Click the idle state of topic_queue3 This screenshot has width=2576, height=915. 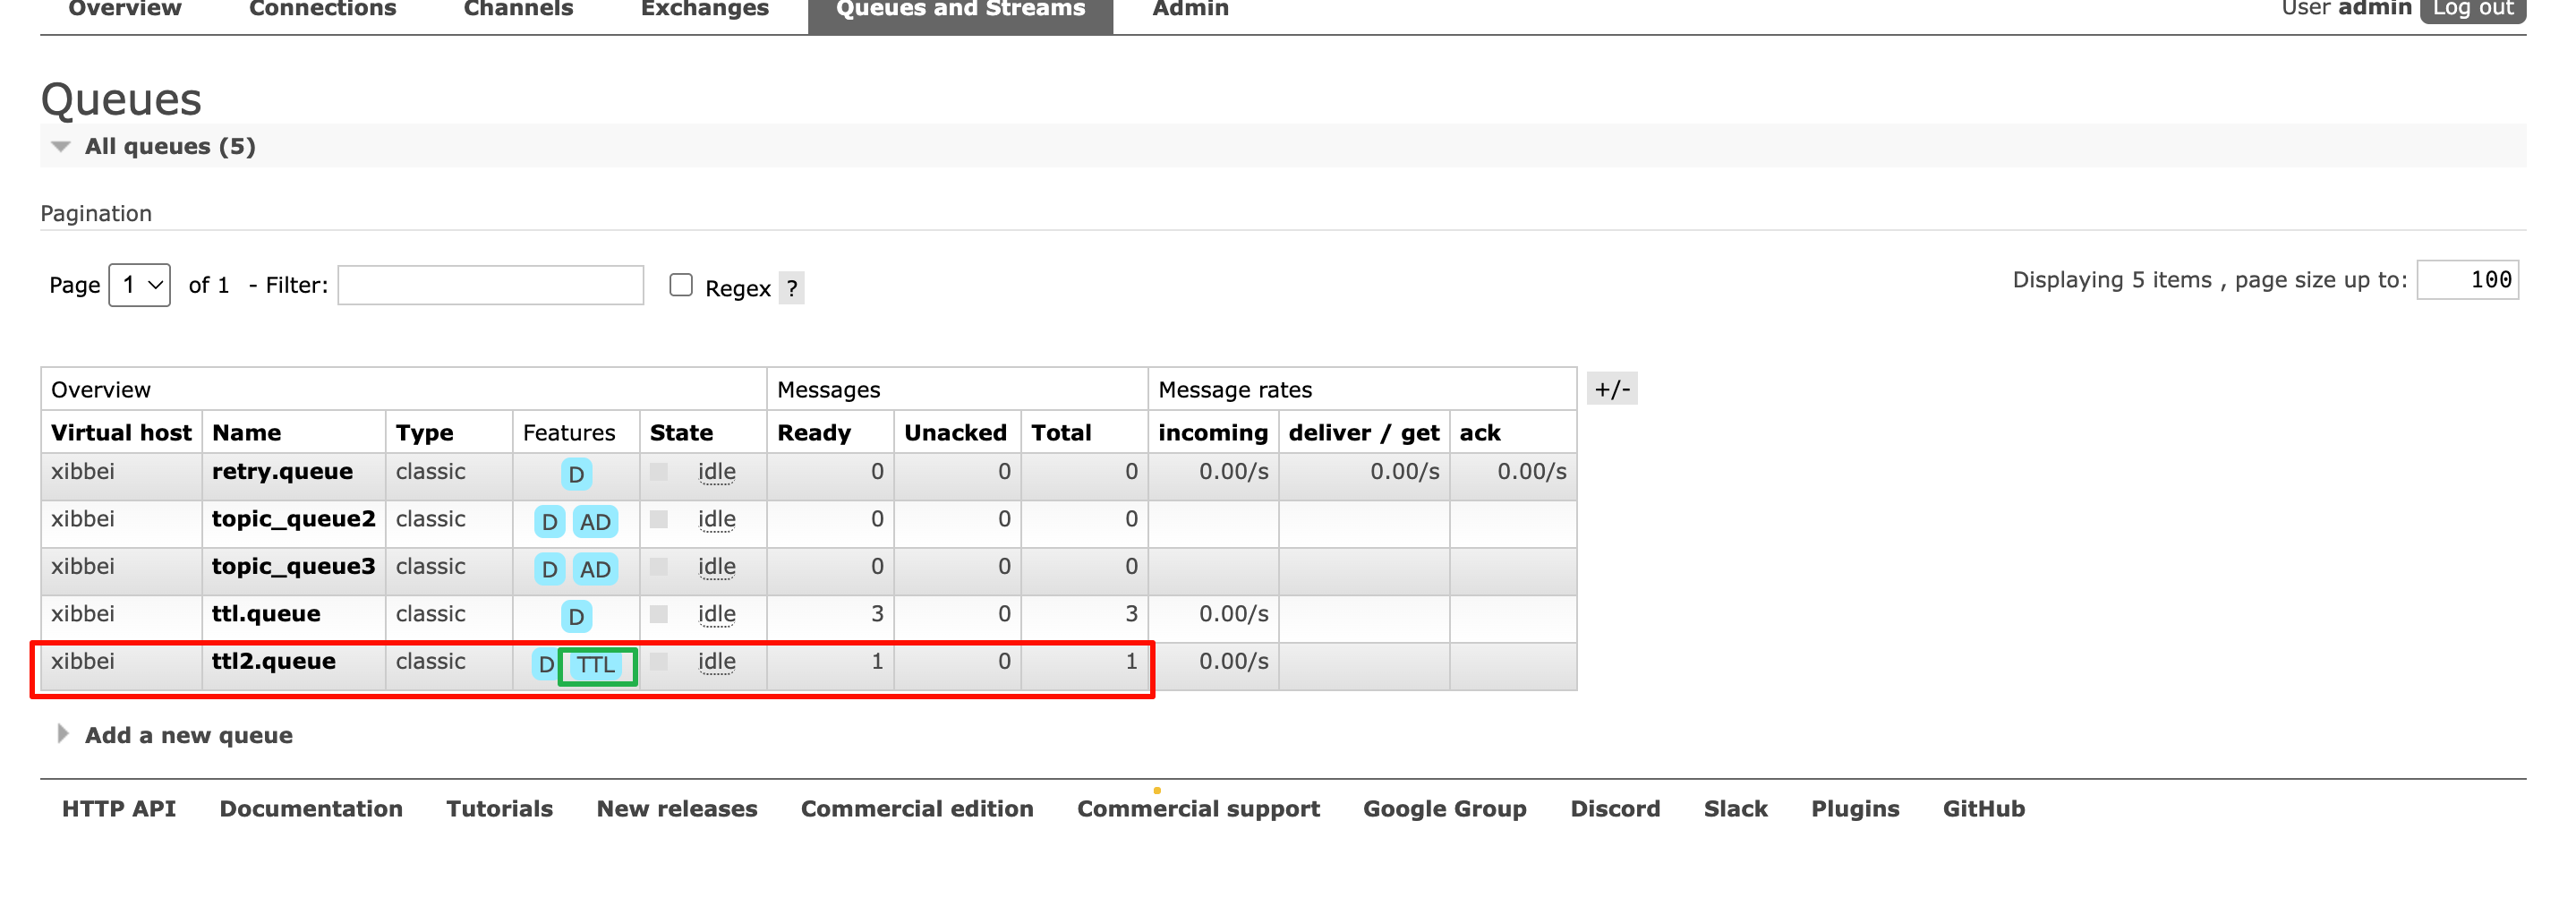(716, 567)
